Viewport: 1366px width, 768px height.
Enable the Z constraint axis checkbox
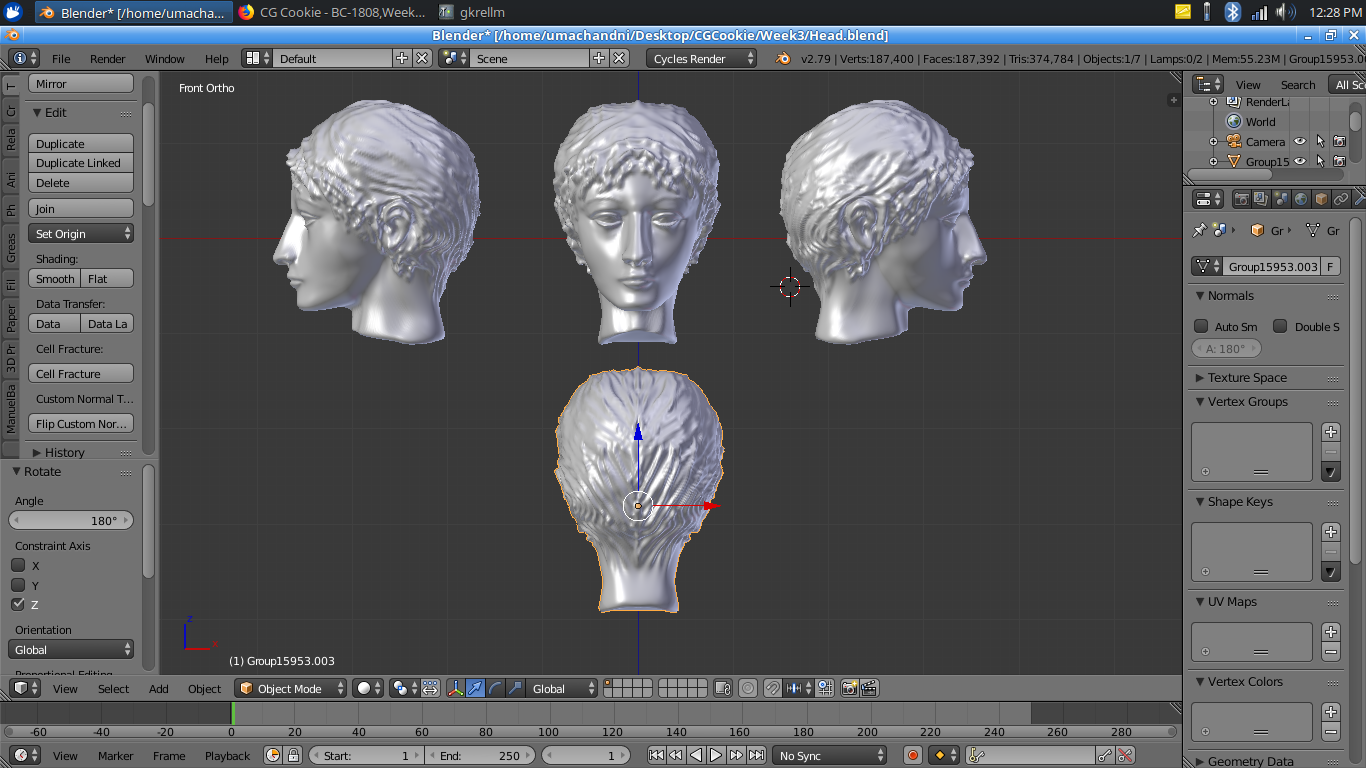point(18,604)
